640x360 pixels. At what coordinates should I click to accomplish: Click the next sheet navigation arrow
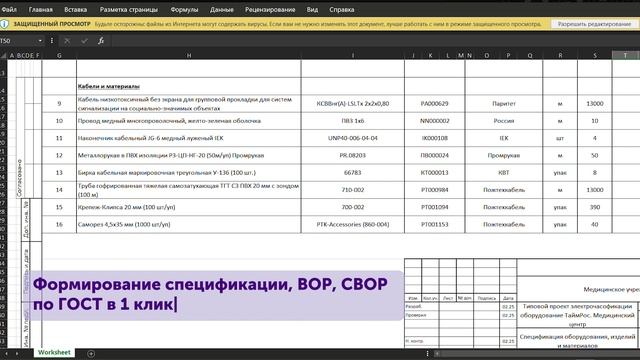pyautogui.click(x=17, y=353)
